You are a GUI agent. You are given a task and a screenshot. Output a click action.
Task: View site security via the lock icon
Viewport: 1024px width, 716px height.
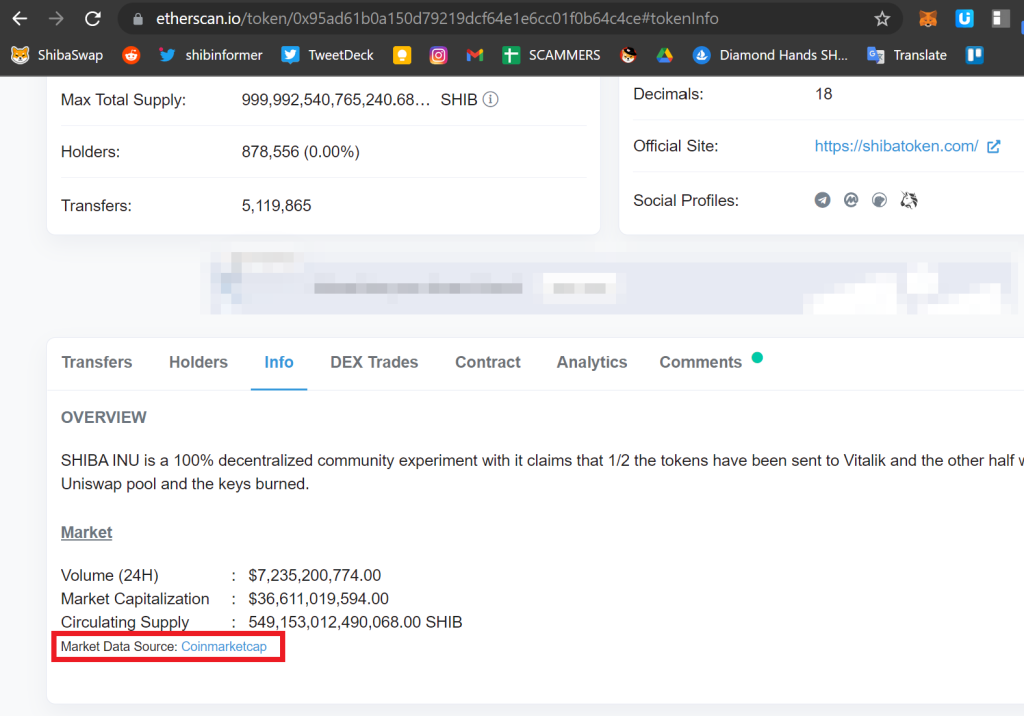138,19
